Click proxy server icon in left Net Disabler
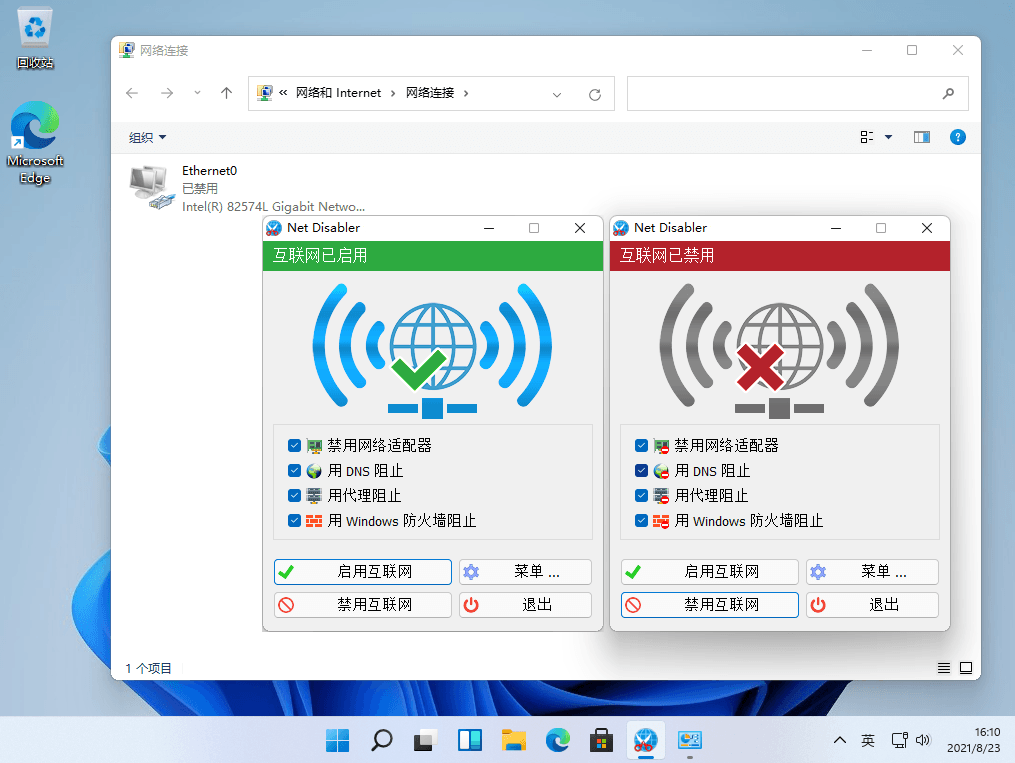Viewport: 1015px width, 763px height. 314,496
